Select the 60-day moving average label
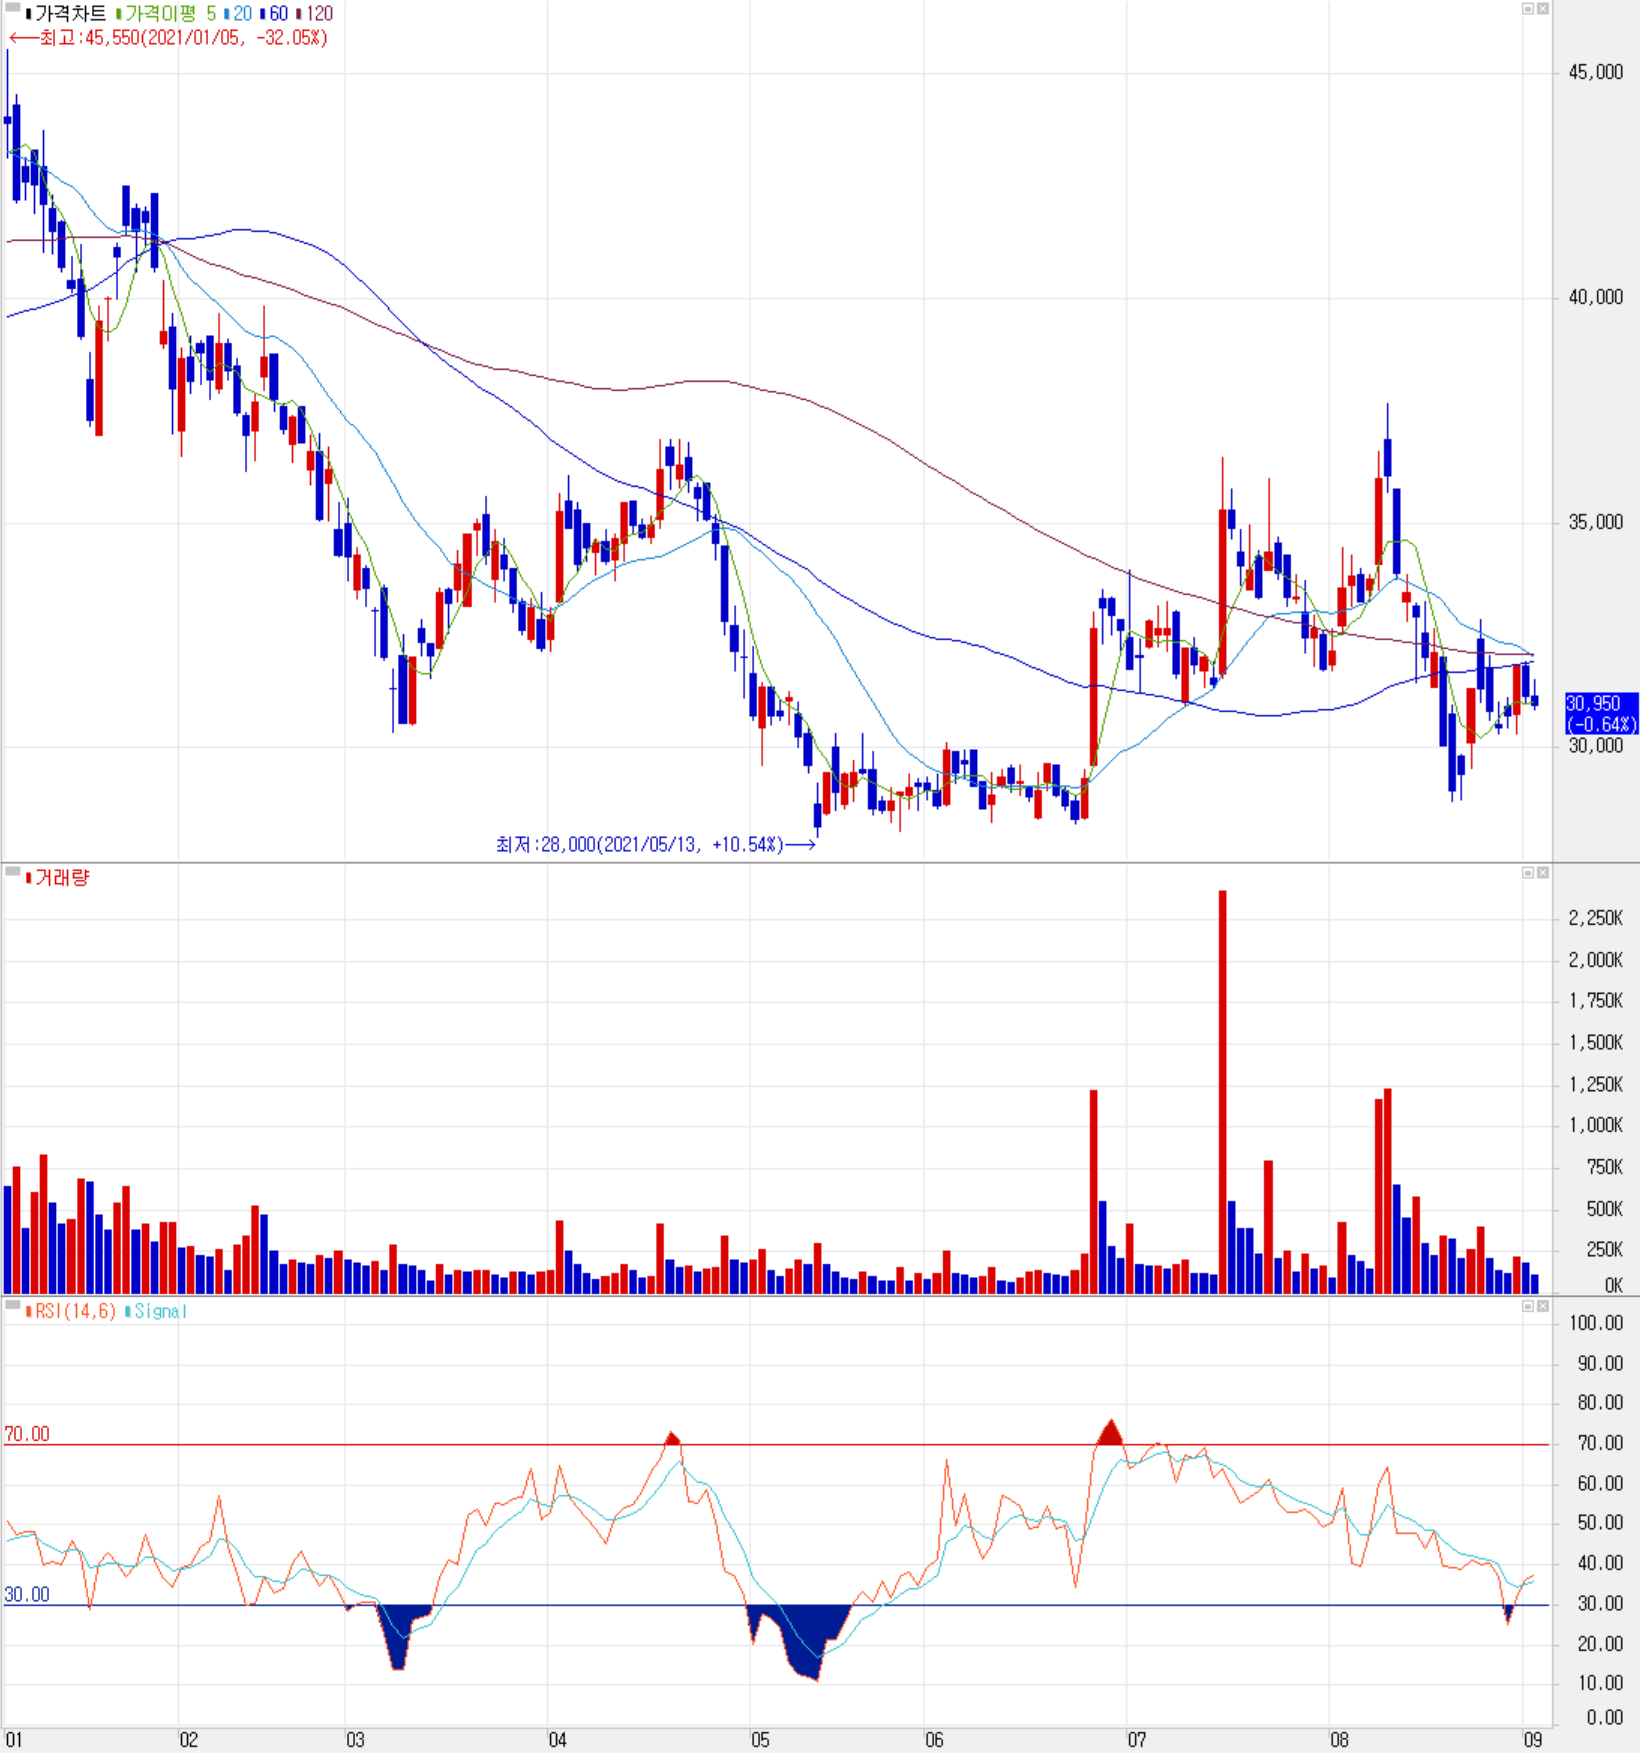1640x1753 pixels. click(x=275, y=14)
